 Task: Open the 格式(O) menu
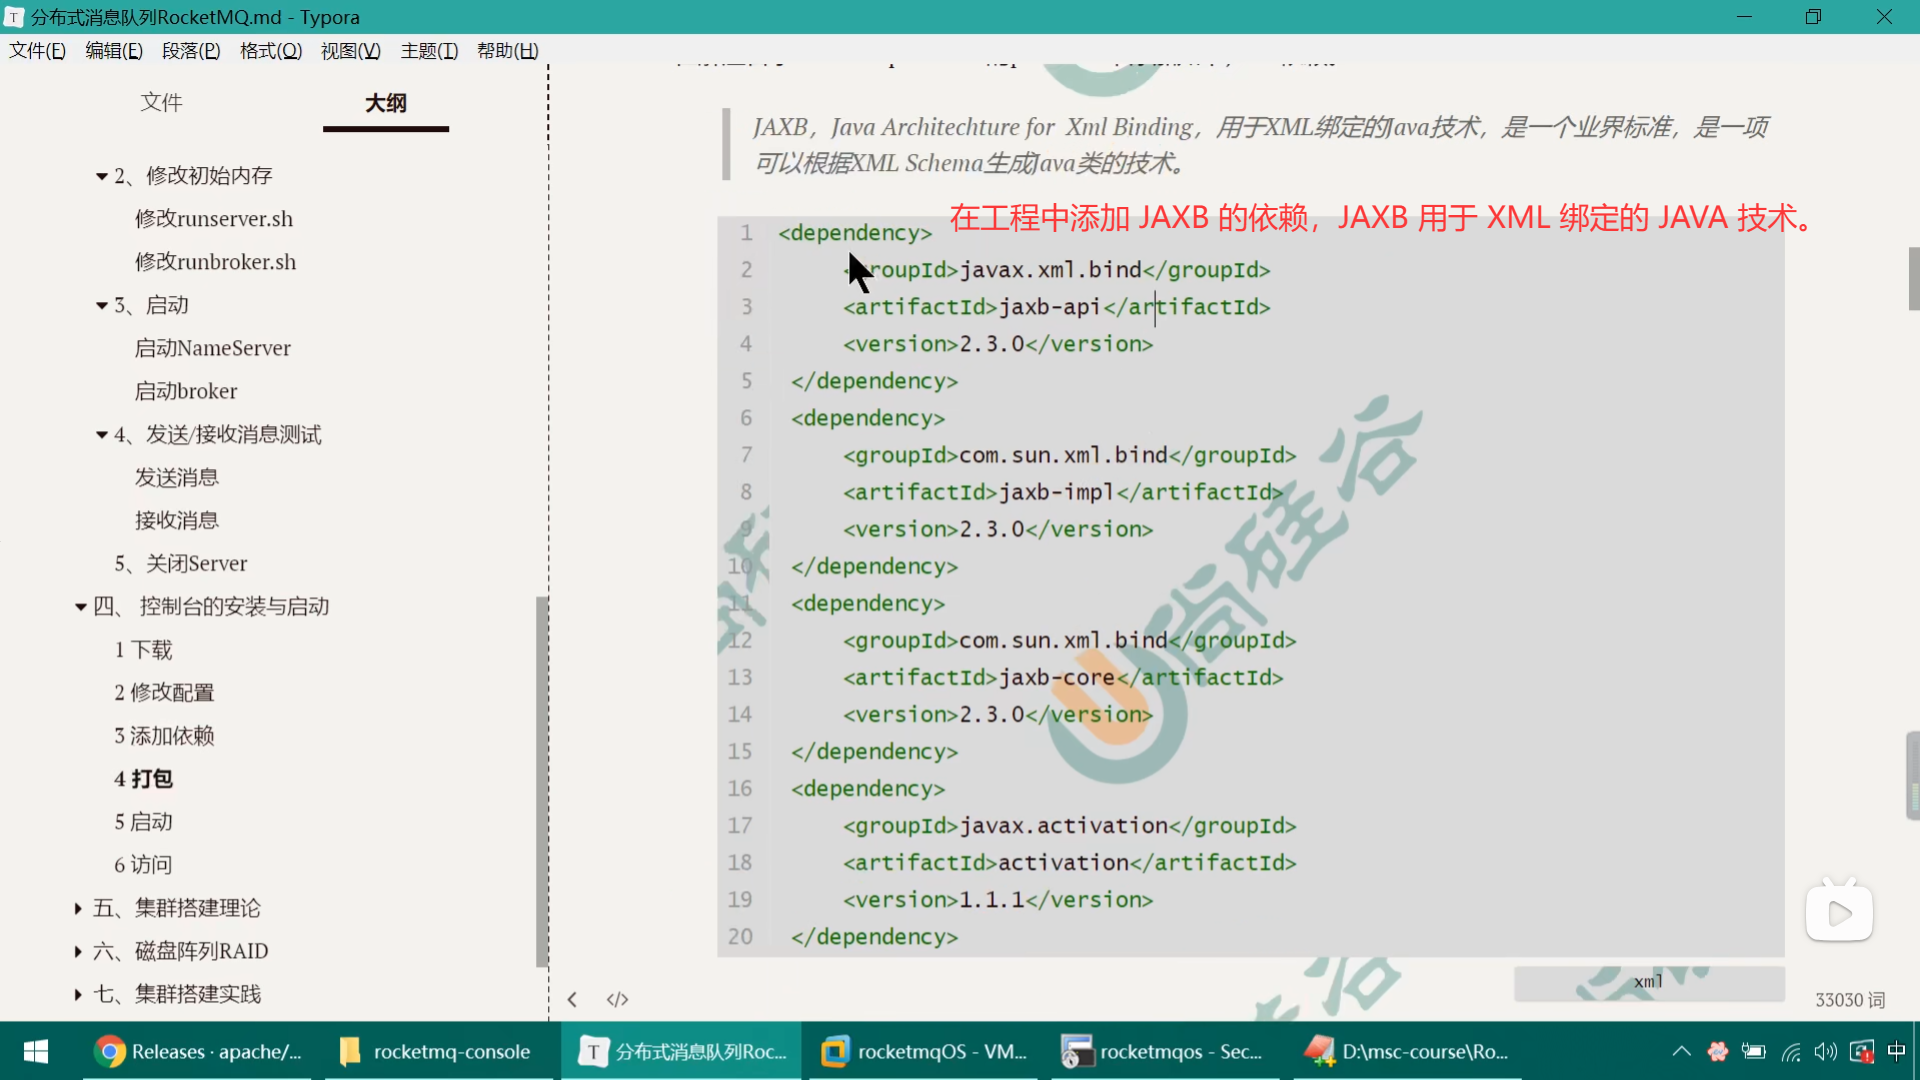[x=270, y=51]
